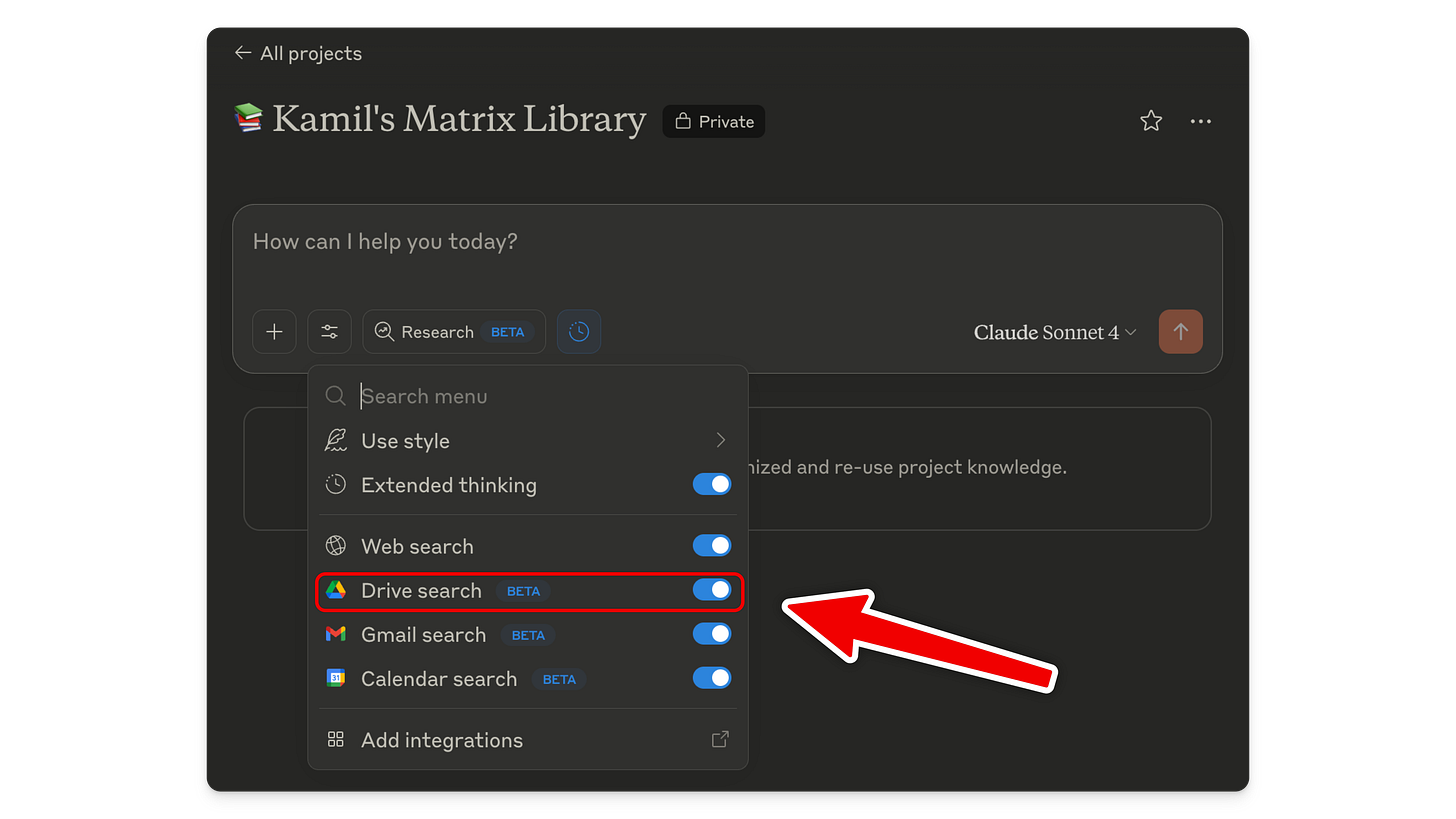1456x819 pixels.
Task: Disable the Drive search switch
Action: pos(712,590)
